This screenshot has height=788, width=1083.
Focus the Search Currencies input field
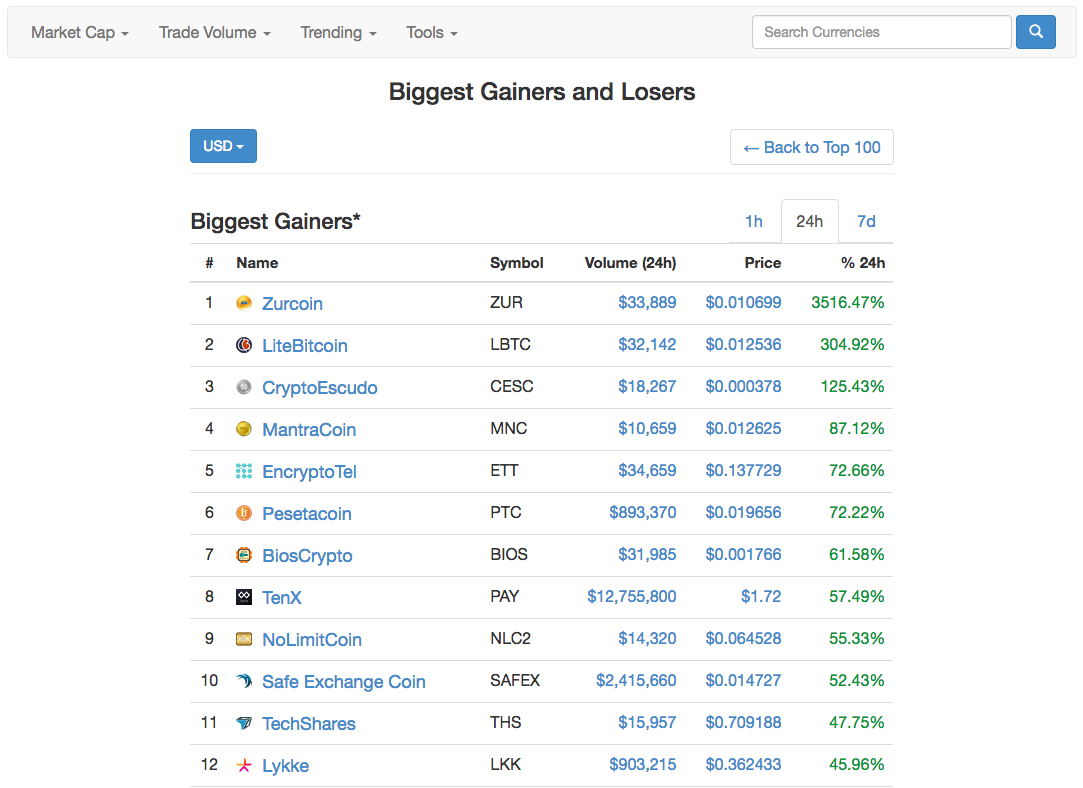click(x=881, y=32)
